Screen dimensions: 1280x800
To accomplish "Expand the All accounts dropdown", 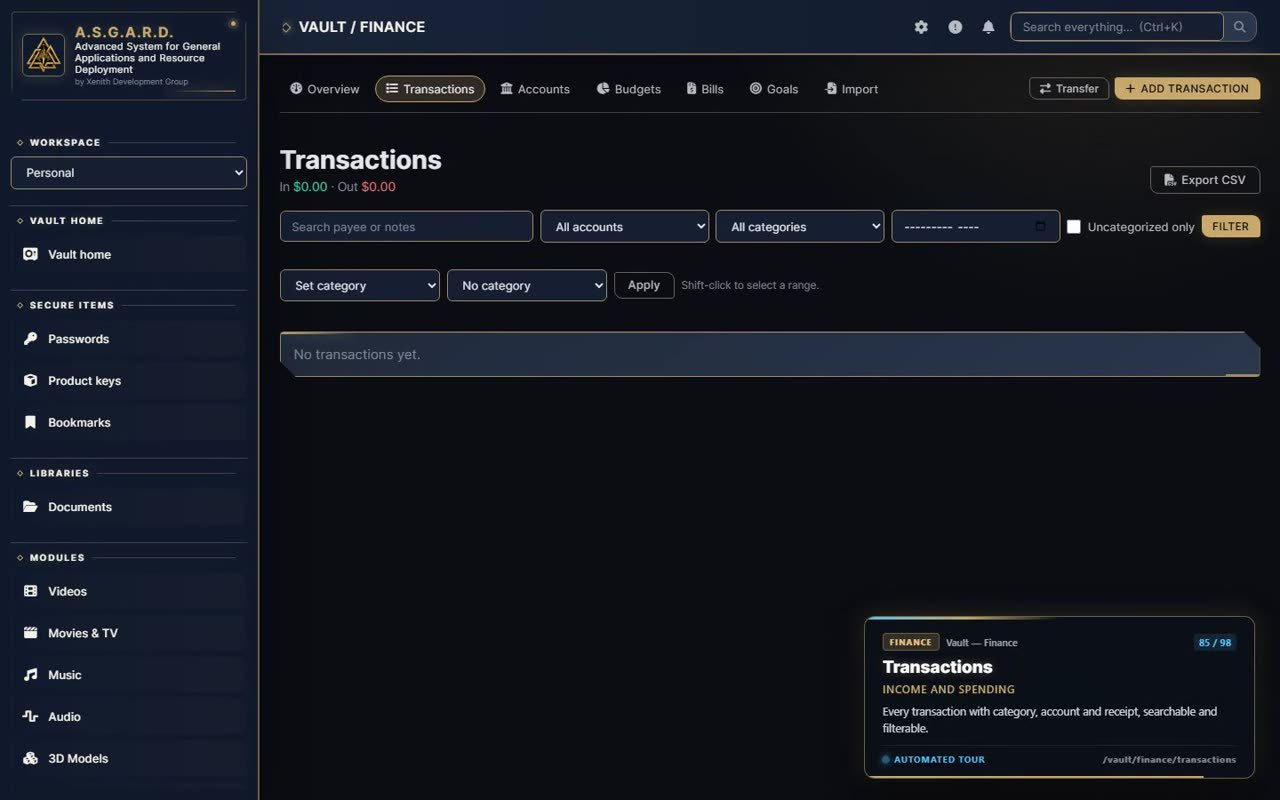I will tap(625, 227).
